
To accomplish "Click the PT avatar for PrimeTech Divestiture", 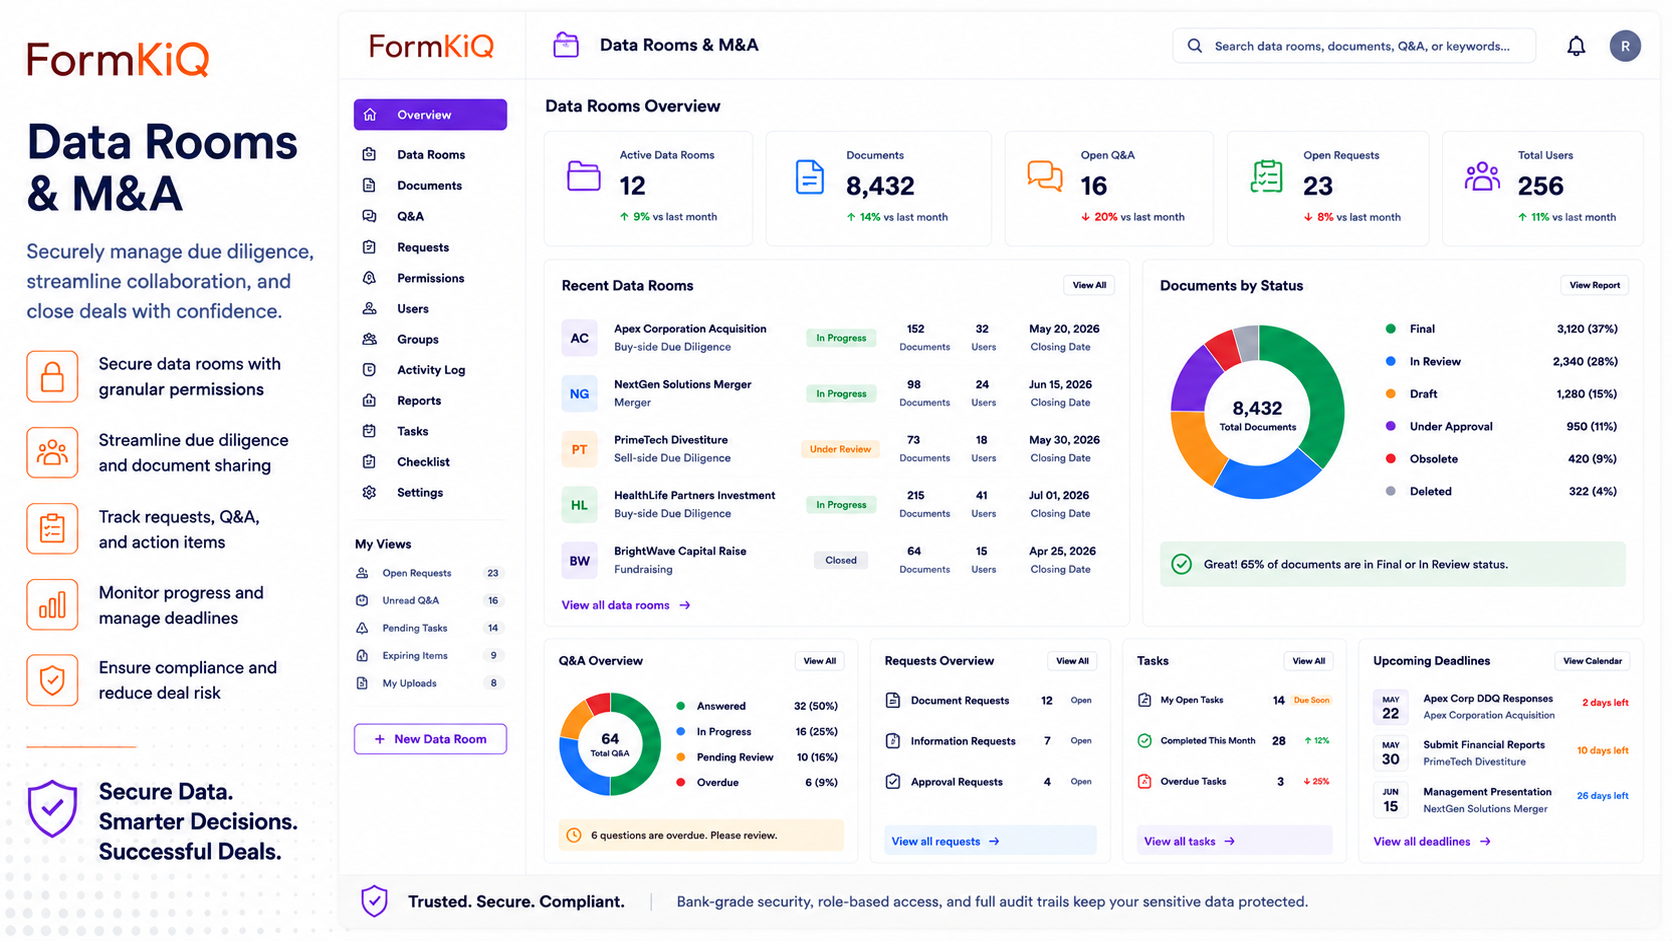I will pos(579,449).
